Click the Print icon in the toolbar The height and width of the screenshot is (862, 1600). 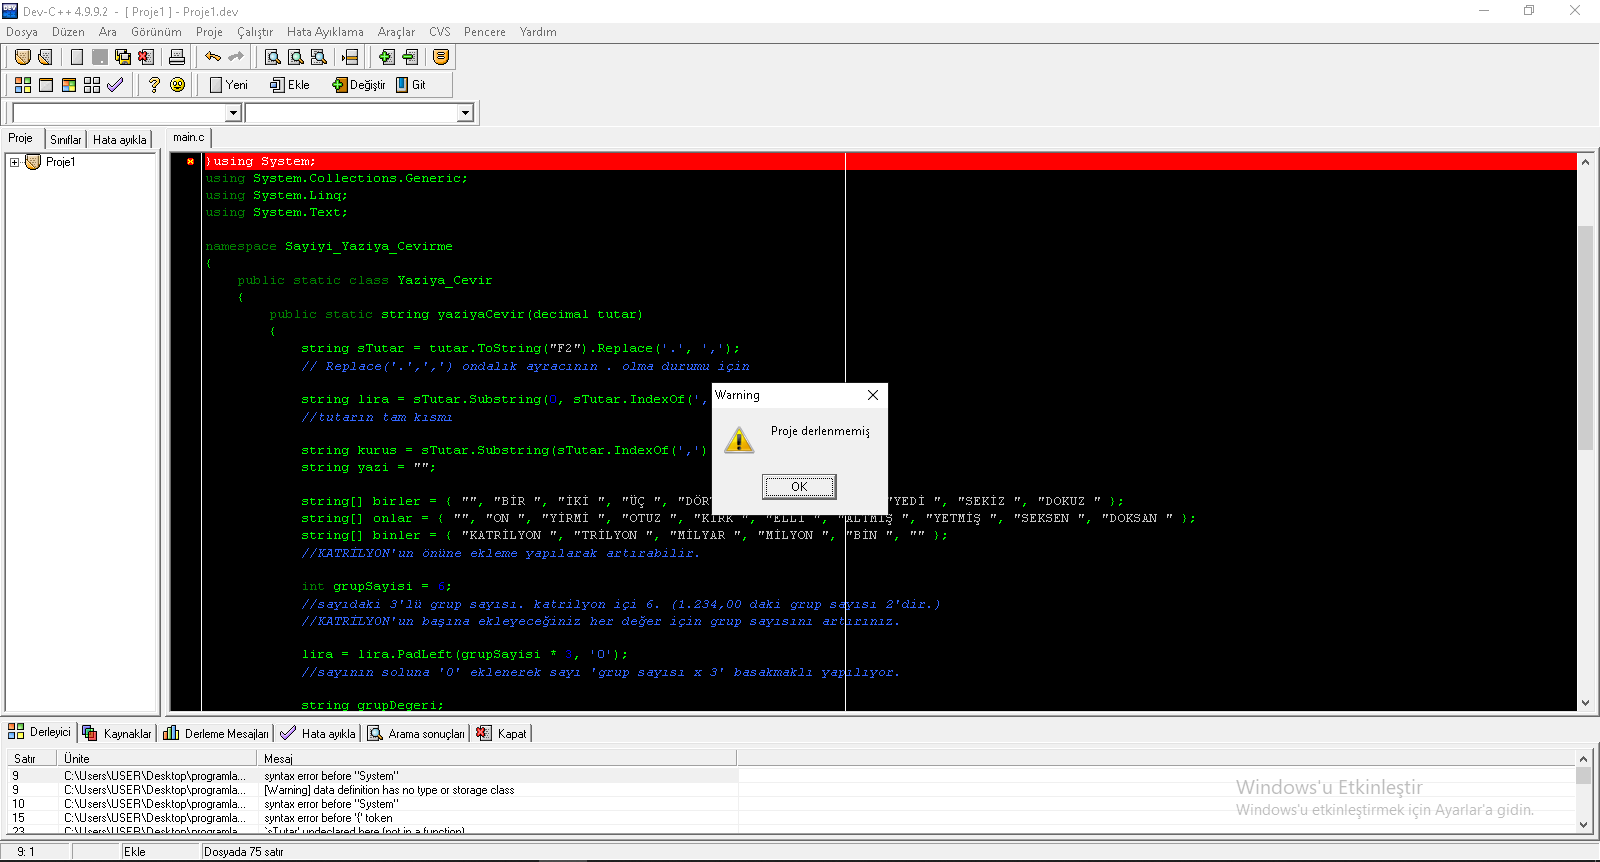[177, 57]
